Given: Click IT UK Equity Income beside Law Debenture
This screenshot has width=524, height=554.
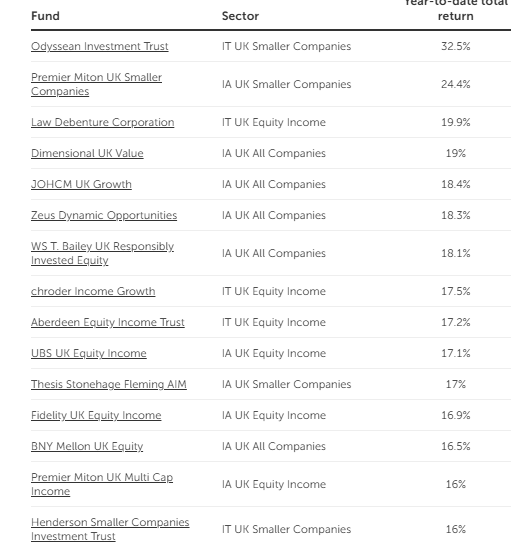Looking at the screenshot, I should tap(274, 122).
